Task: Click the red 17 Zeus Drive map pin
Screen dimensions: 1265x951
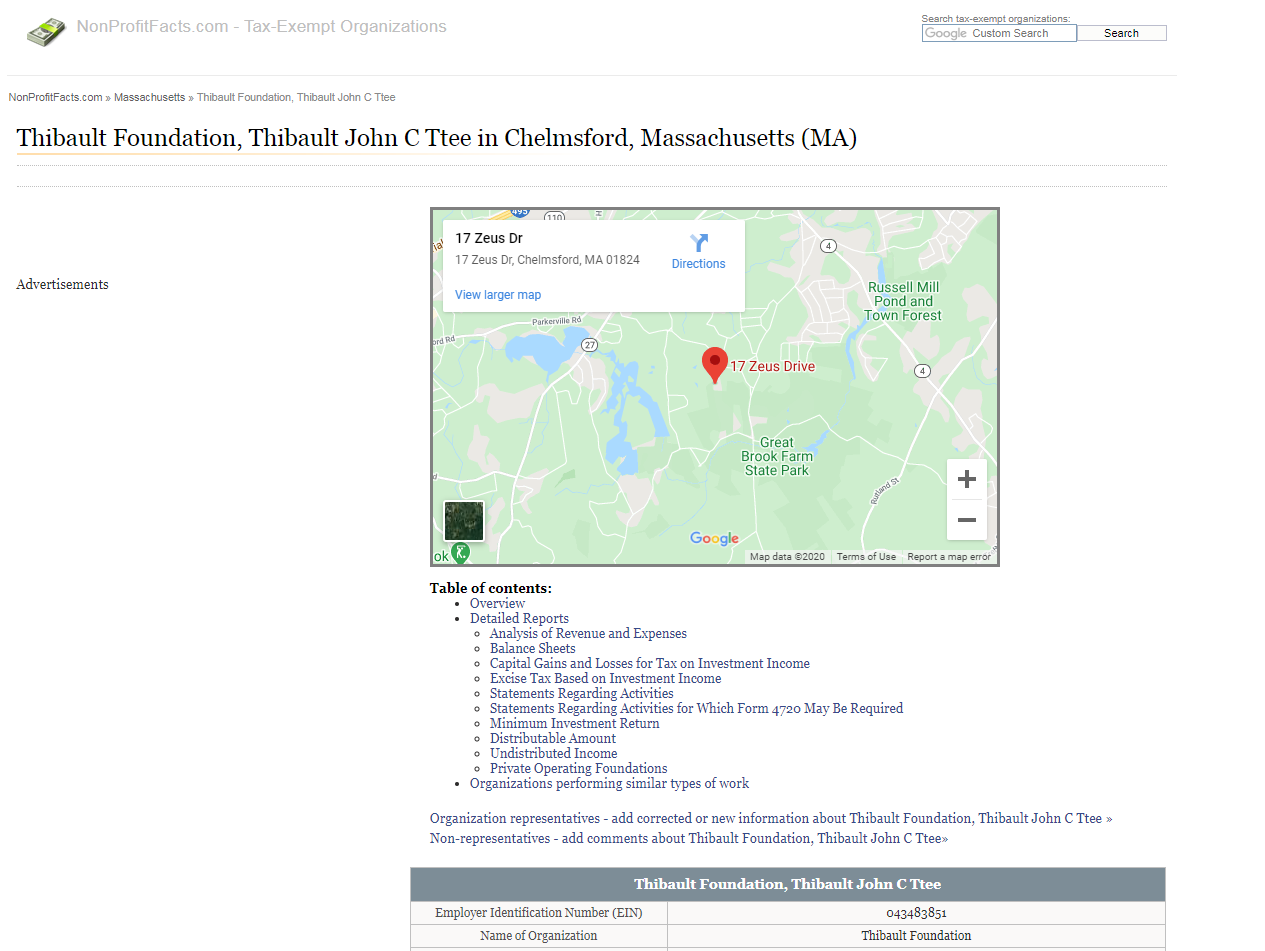Action: 715,365
